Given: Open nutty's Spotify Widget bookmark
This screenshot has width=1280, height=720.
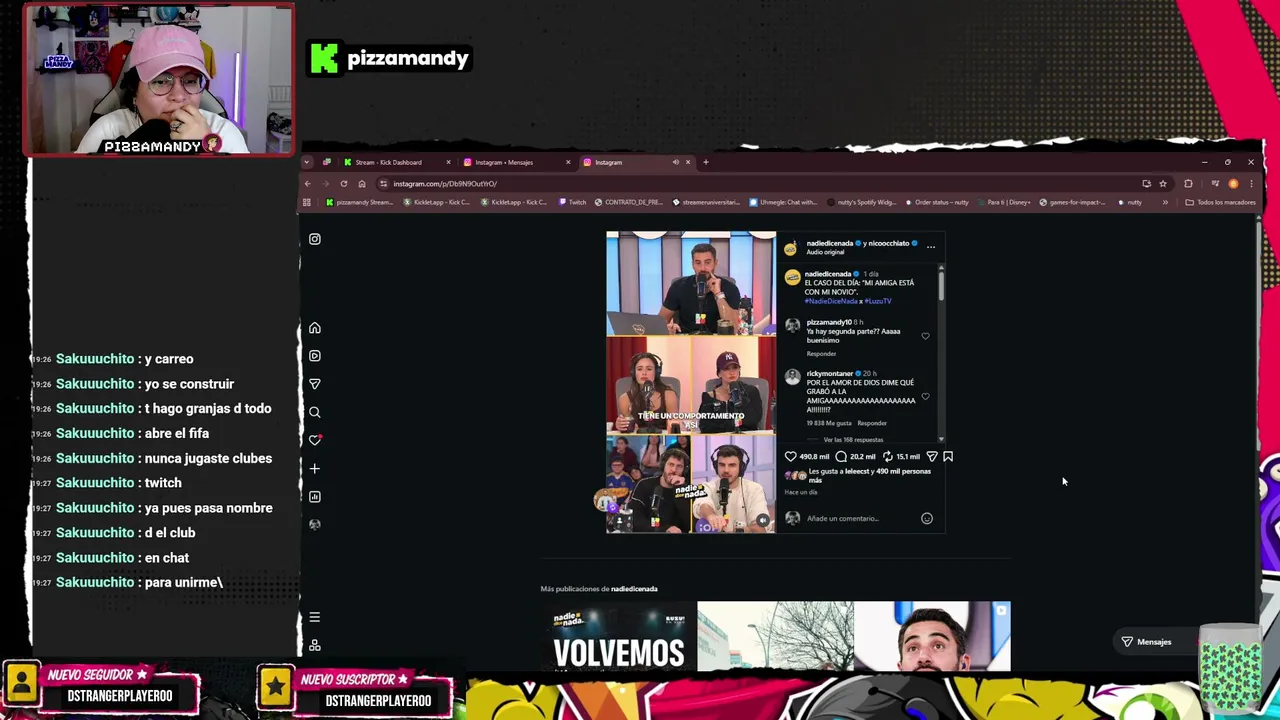Looking at the screenshot, I should coord(862,202).
